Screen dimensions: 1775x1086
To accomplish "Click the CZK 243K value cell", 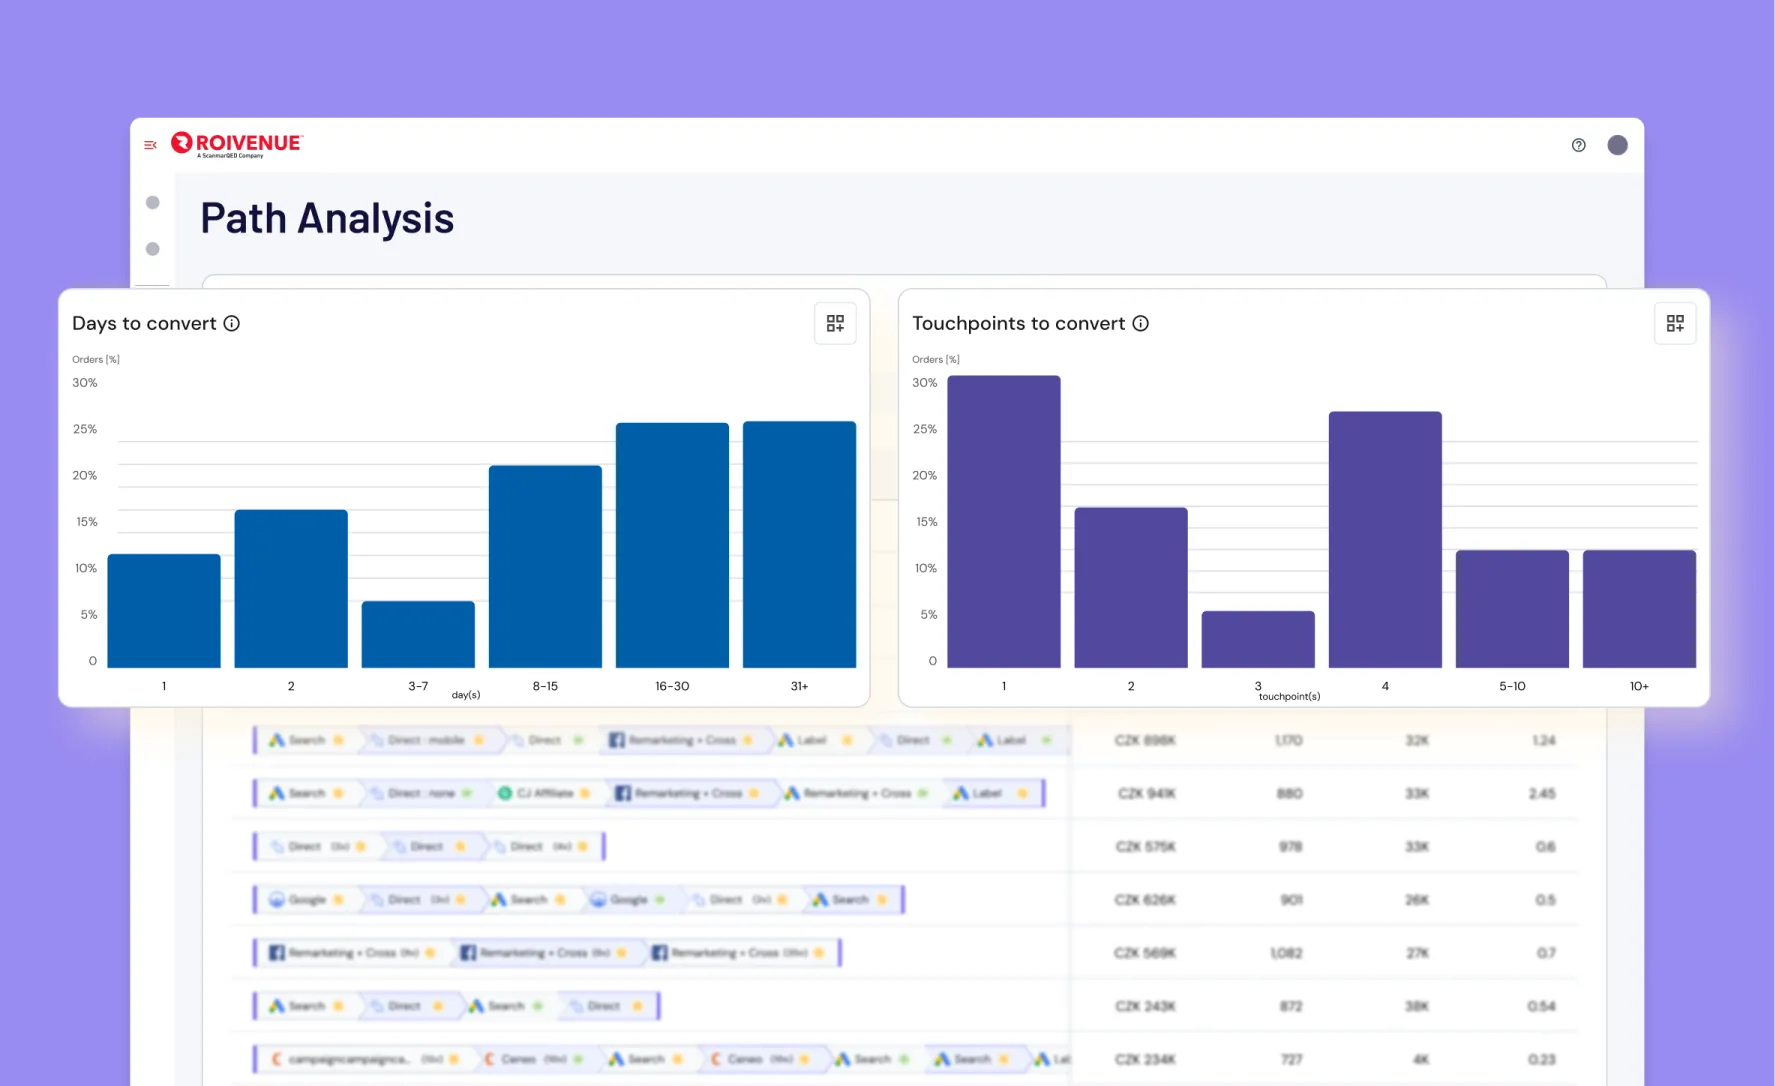I will [1145, 1006].
